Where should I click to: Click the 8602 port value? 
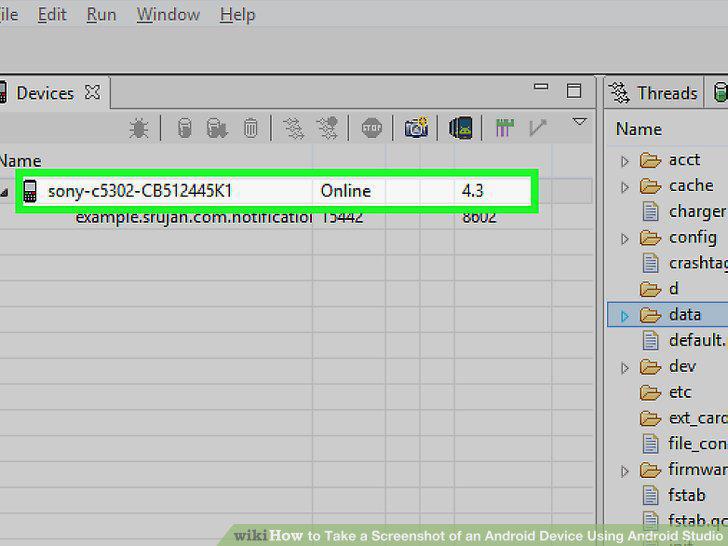point(479,217)
